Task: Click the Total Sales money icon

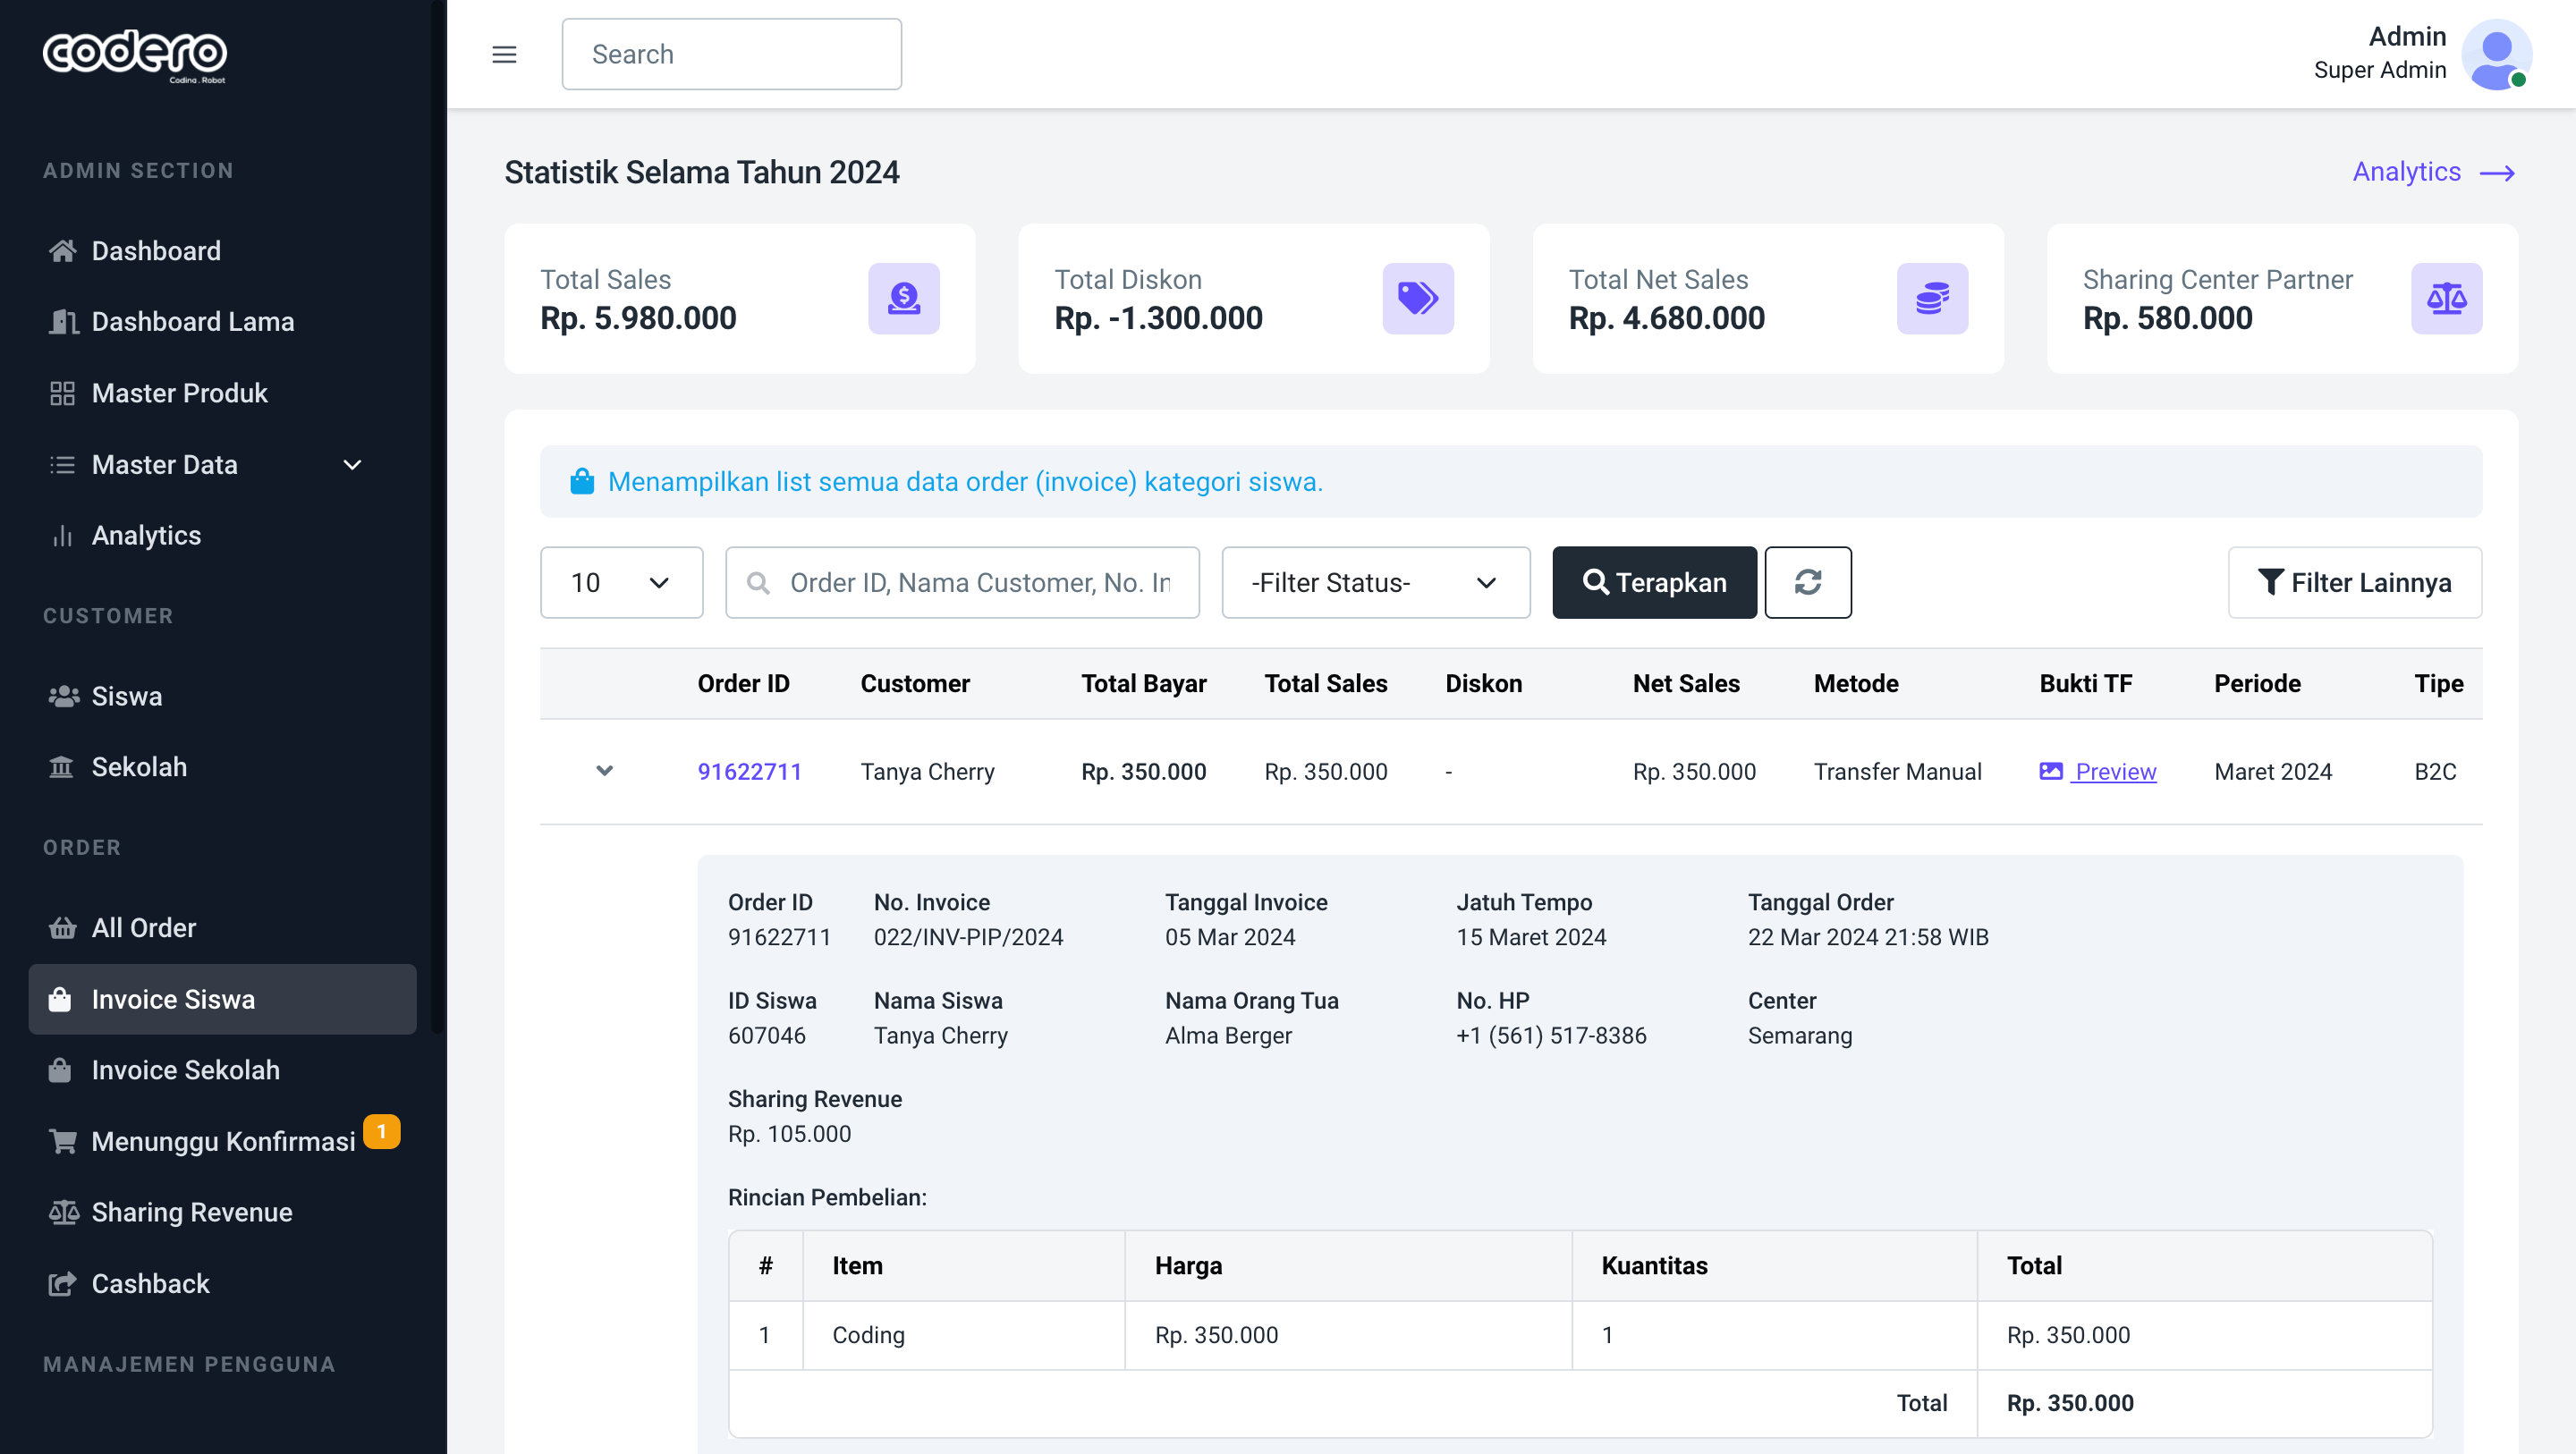Action: point(903,298)
